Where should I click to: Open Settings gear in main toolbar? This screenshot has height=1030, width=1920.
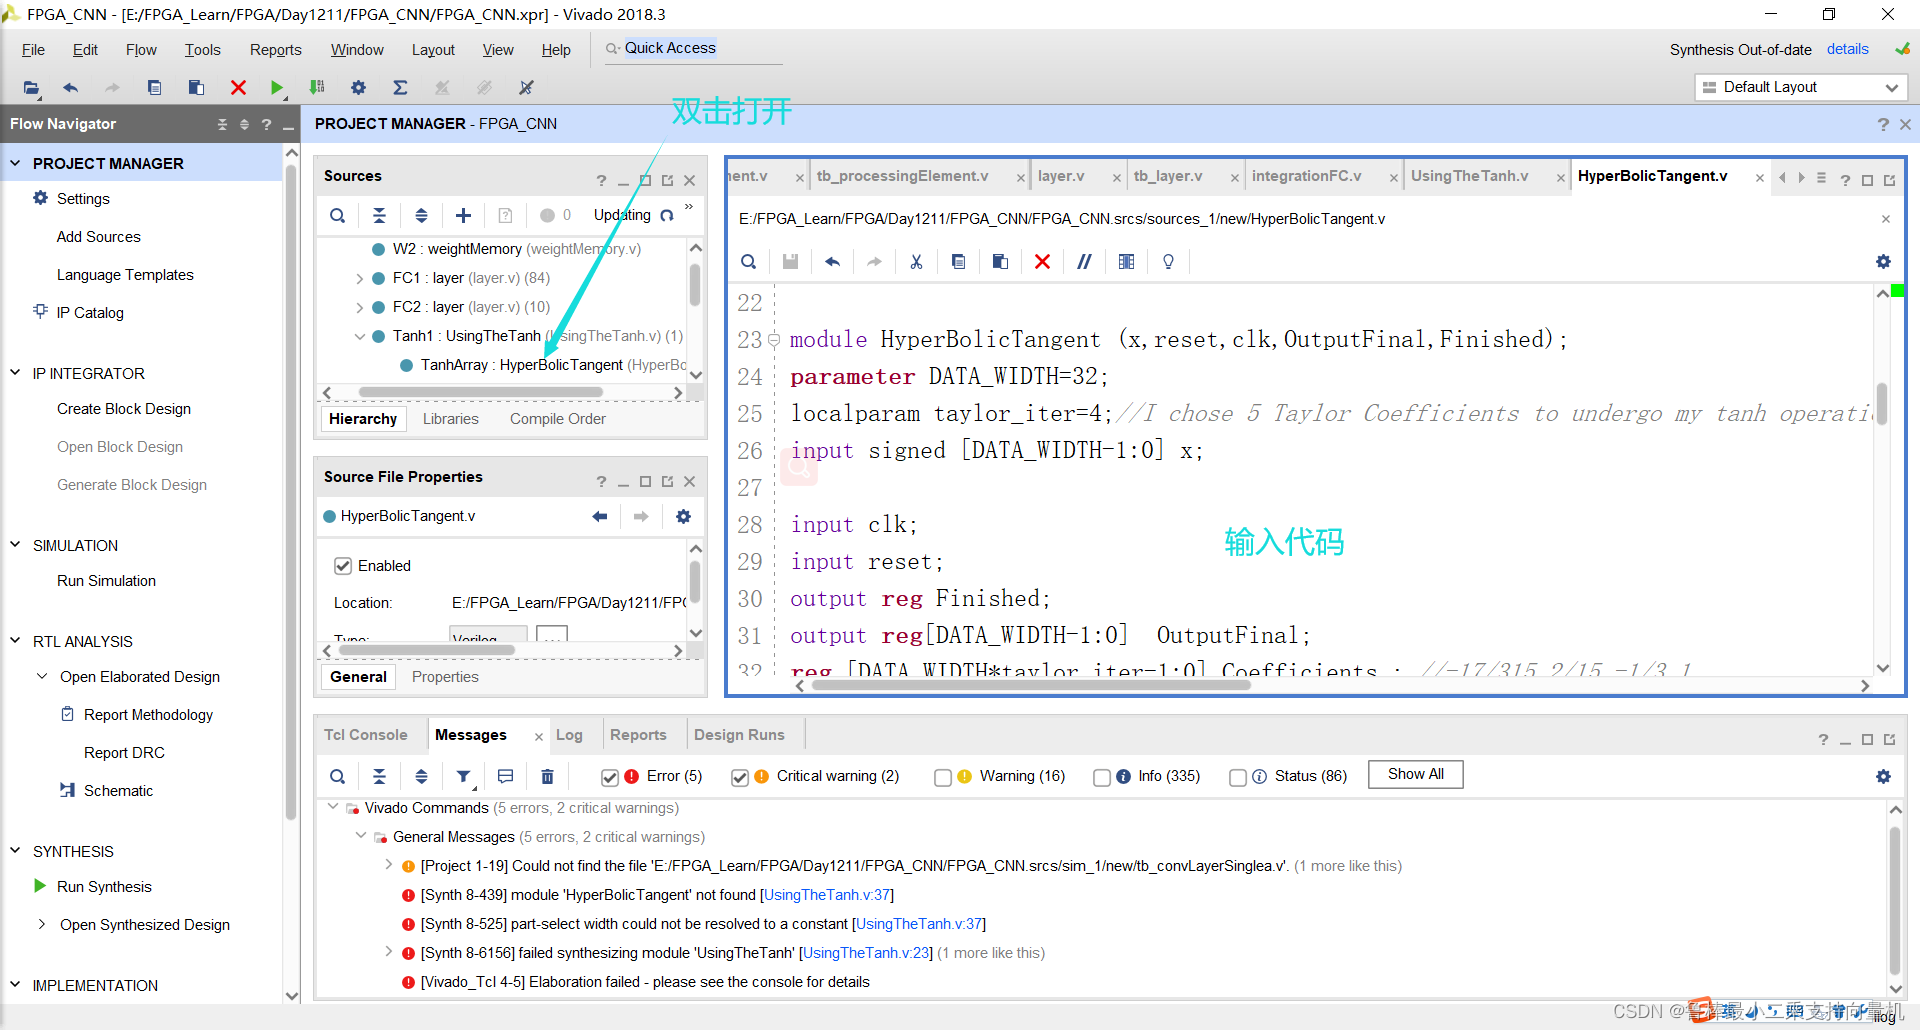[358, 88]
